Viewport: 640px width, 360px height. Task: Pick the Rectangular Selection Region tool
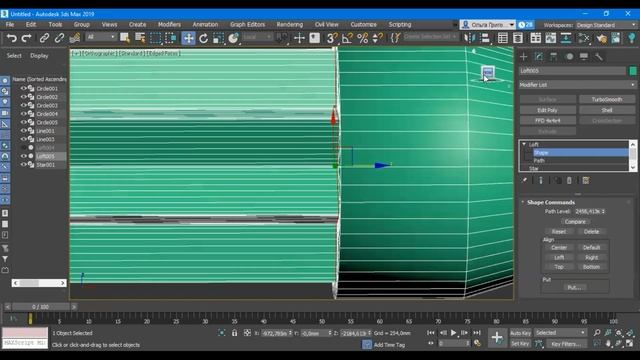[x=155, y=38]
